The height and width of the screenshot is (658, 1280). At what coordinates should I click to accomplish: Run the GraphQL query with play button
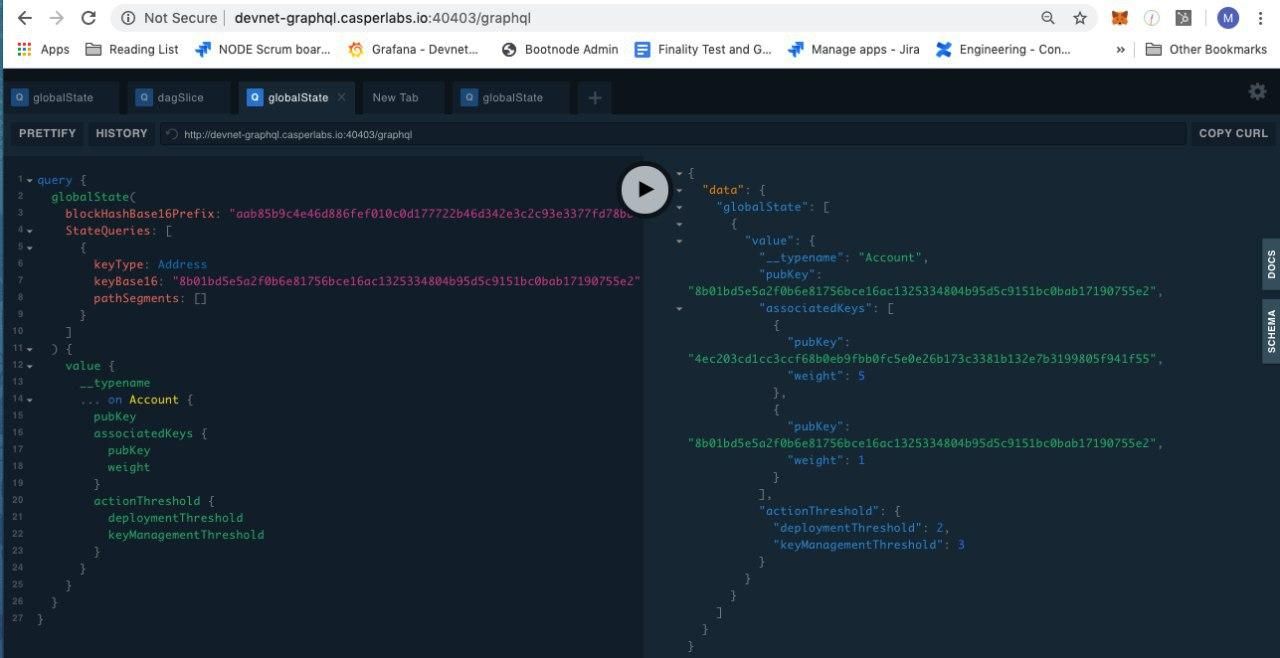coord(645,189)
